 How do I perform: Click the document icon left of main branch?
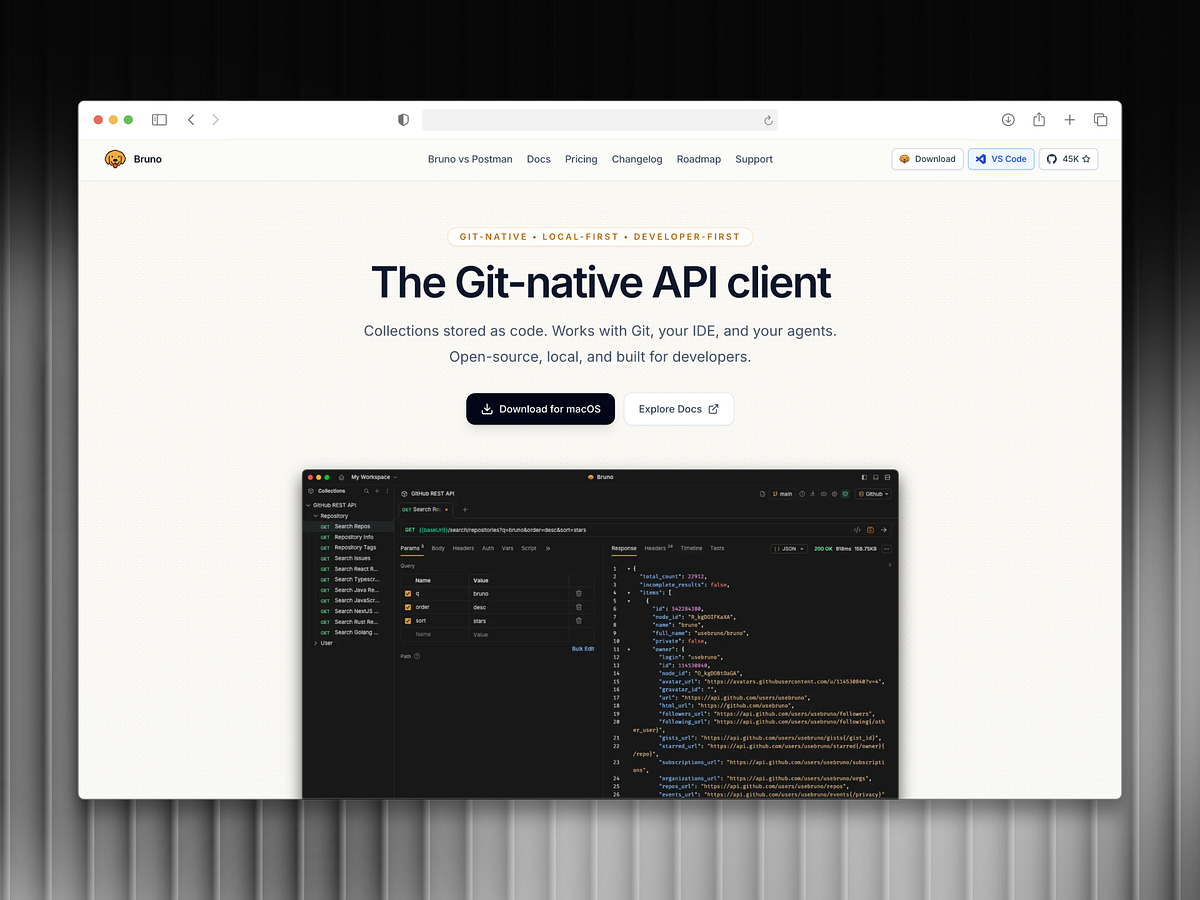[x=762, y=494]
